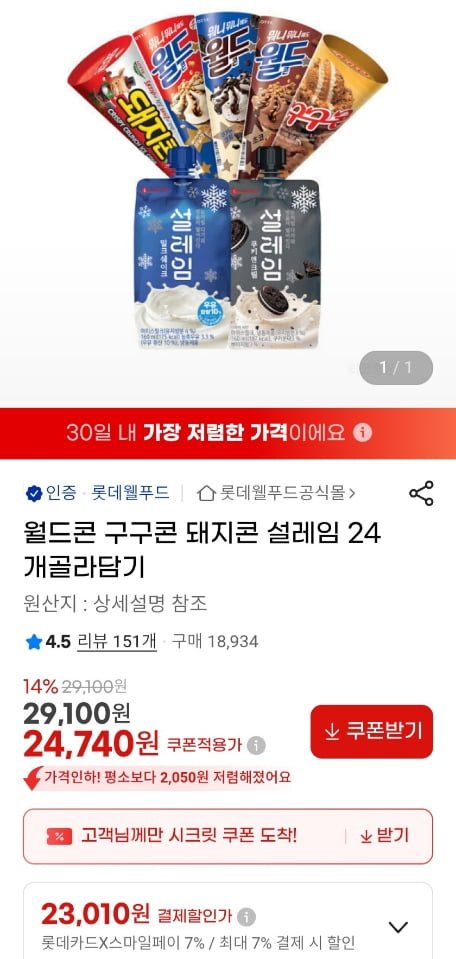456x959 pixels.
Task: Tap the 30일 내 가장 저렴한 가격 banner
Action: coord(228,433)
